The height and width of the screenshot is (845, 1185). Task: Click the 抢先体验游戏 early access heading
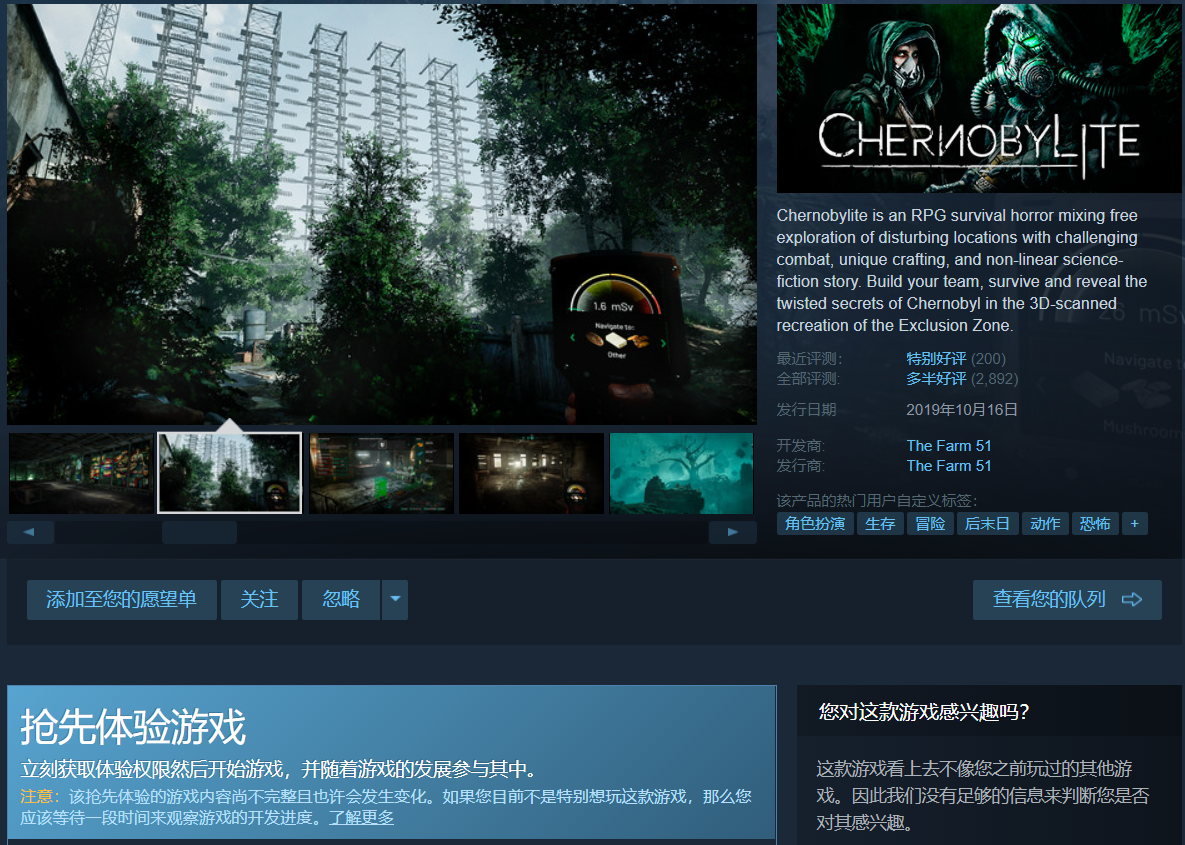133,727
